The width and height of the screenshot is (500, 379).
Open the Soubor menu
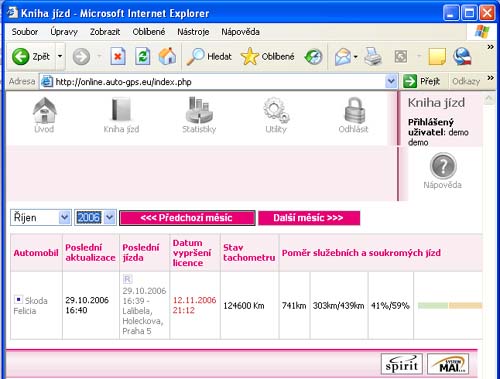pyautogui.click(x=25, y=32)
